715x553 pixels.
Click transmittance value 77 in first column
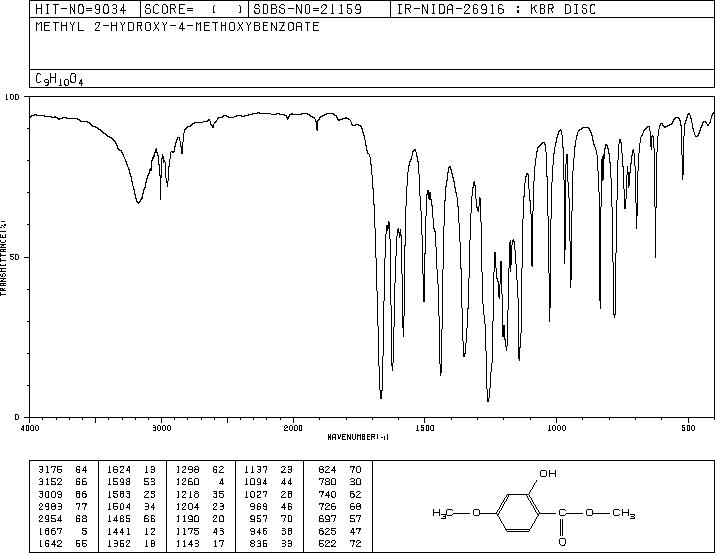(81, 506)
